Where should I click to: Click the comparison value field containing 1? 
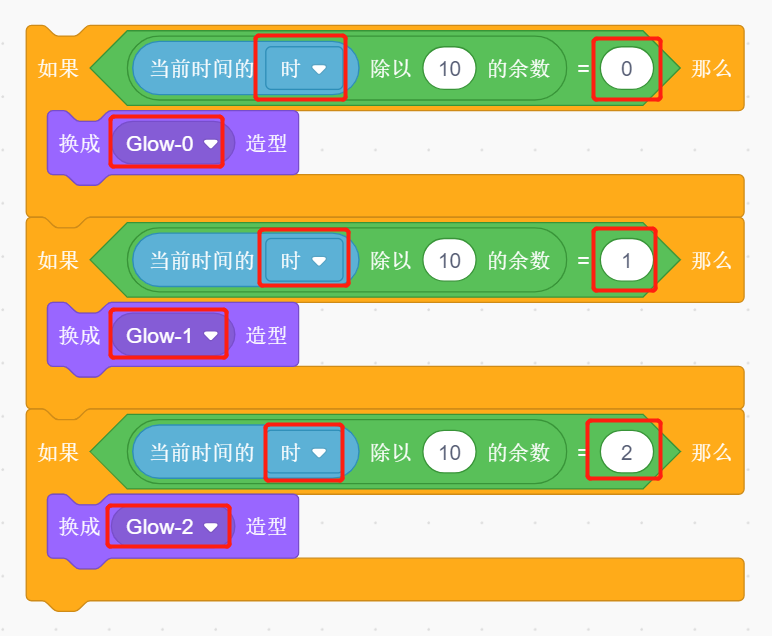pyautogui.click(x=626, y=260)
